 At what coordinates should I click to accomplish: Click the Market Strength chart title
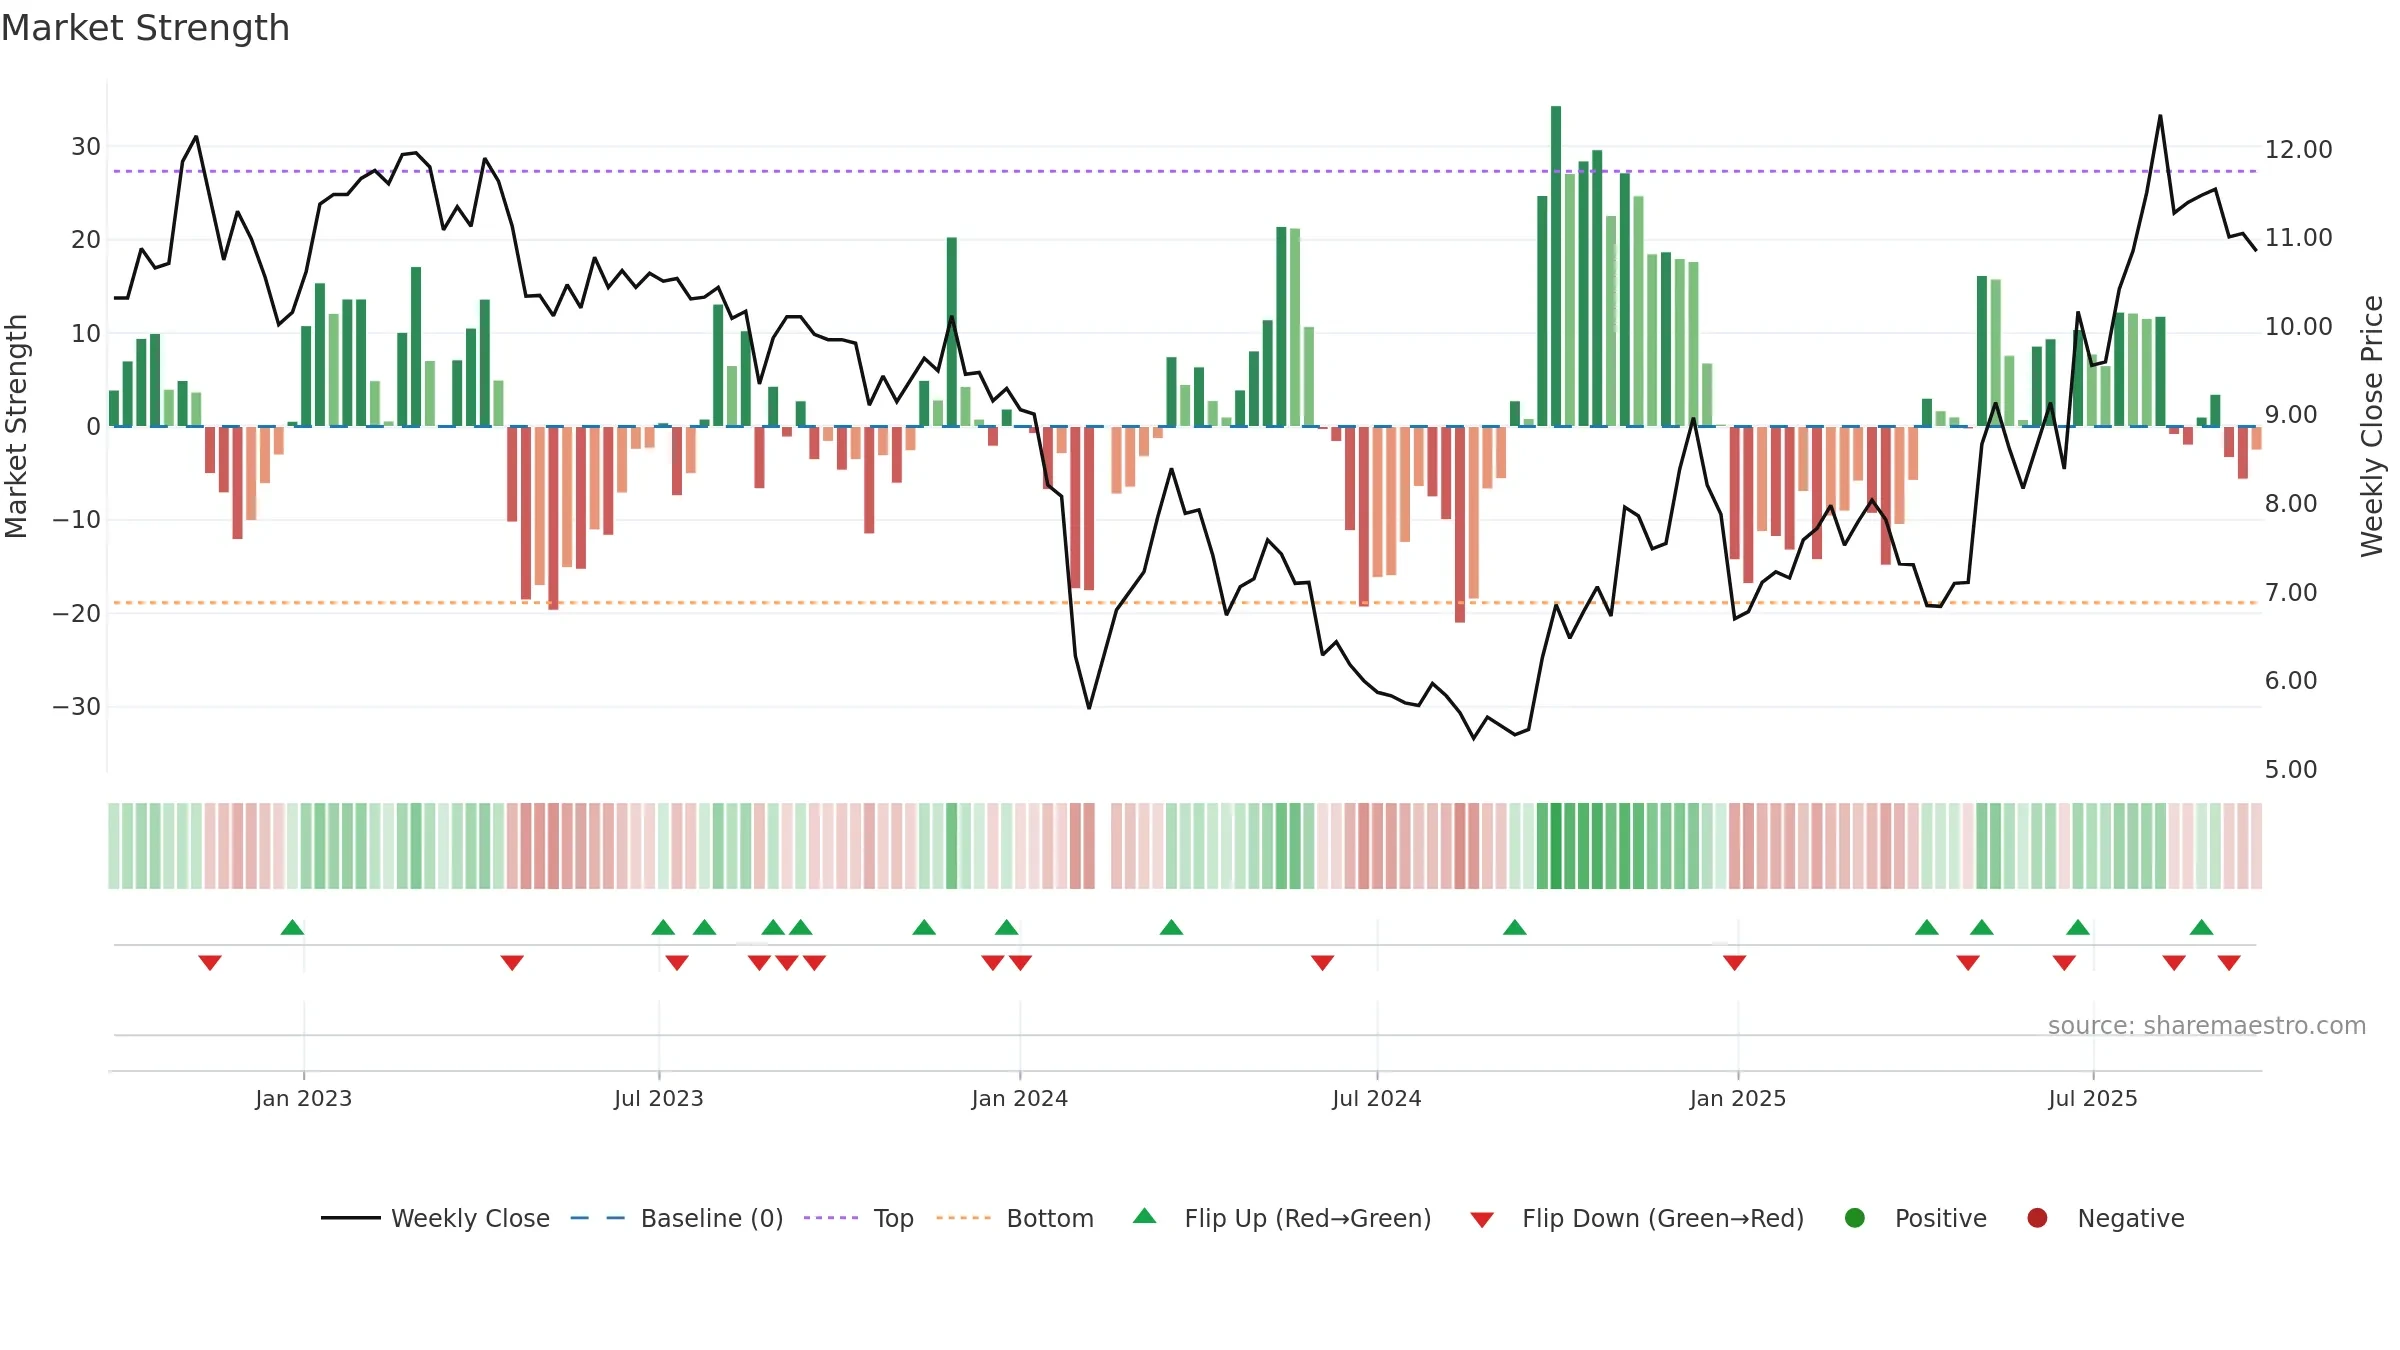pyautogui.click(x=146, y=28)
